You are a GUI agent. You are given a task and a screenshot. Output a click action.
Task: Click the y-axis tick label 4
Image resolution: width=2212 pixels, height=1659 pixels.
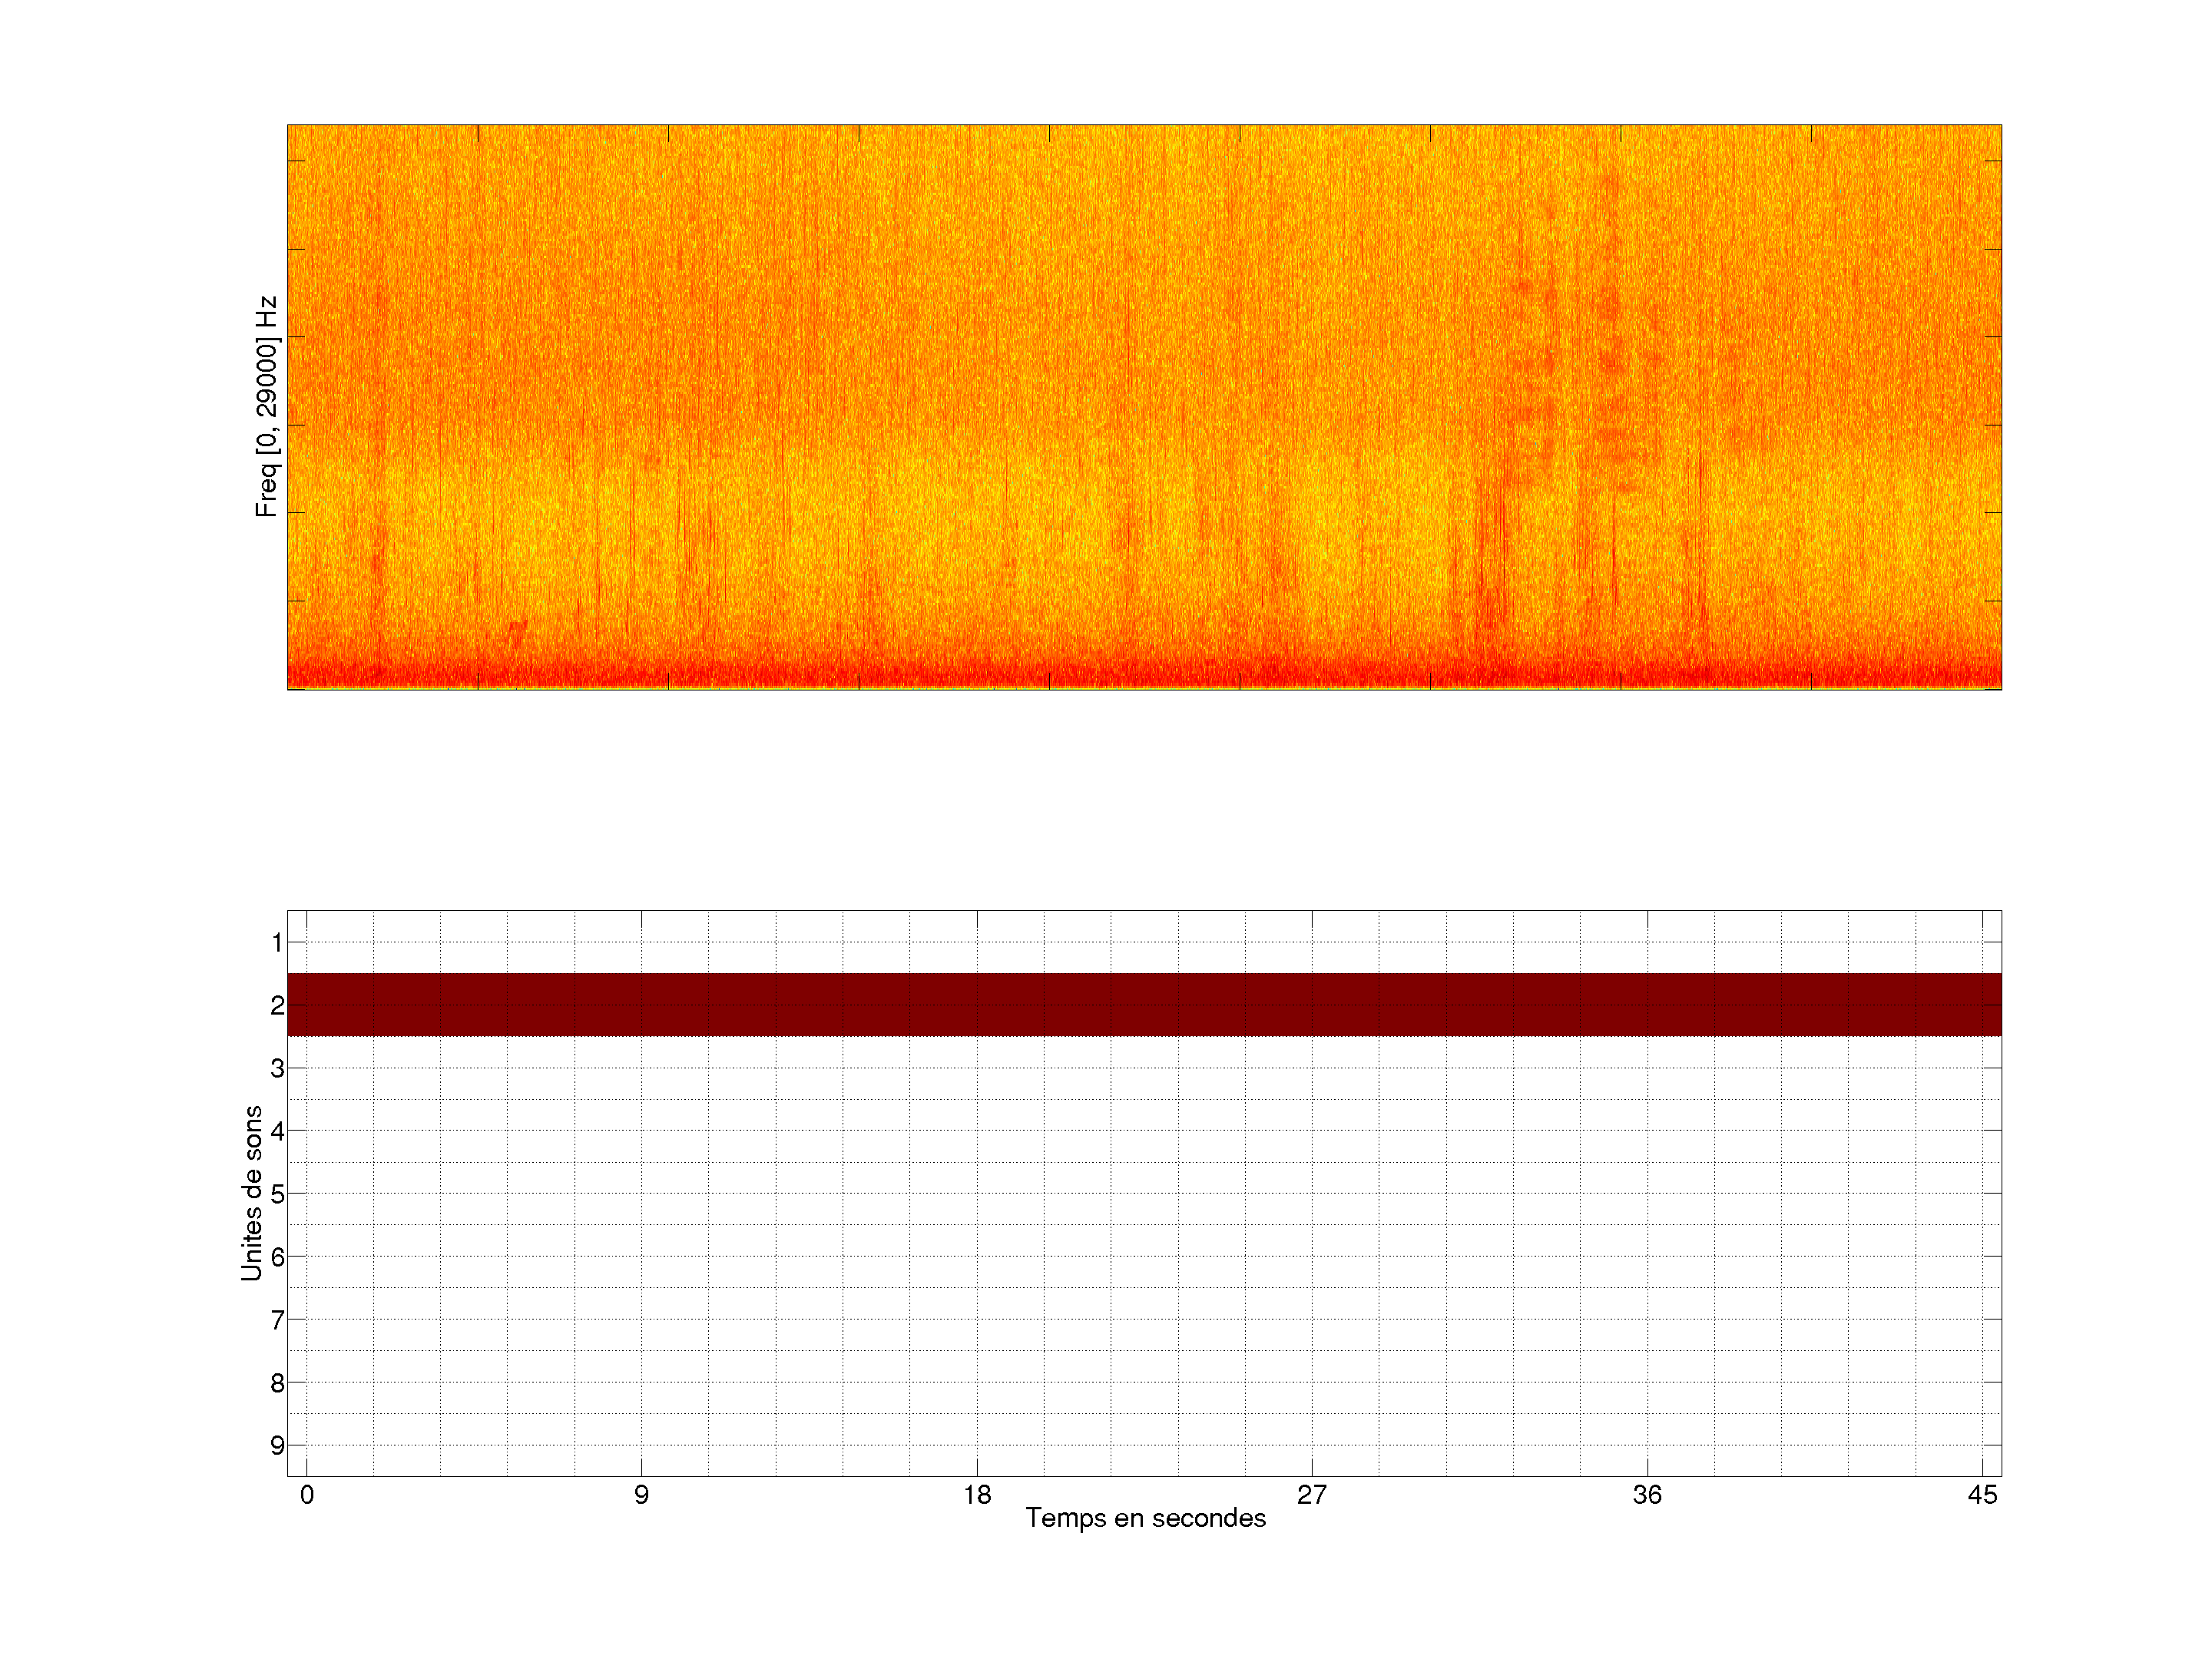tap(277, 1131)
